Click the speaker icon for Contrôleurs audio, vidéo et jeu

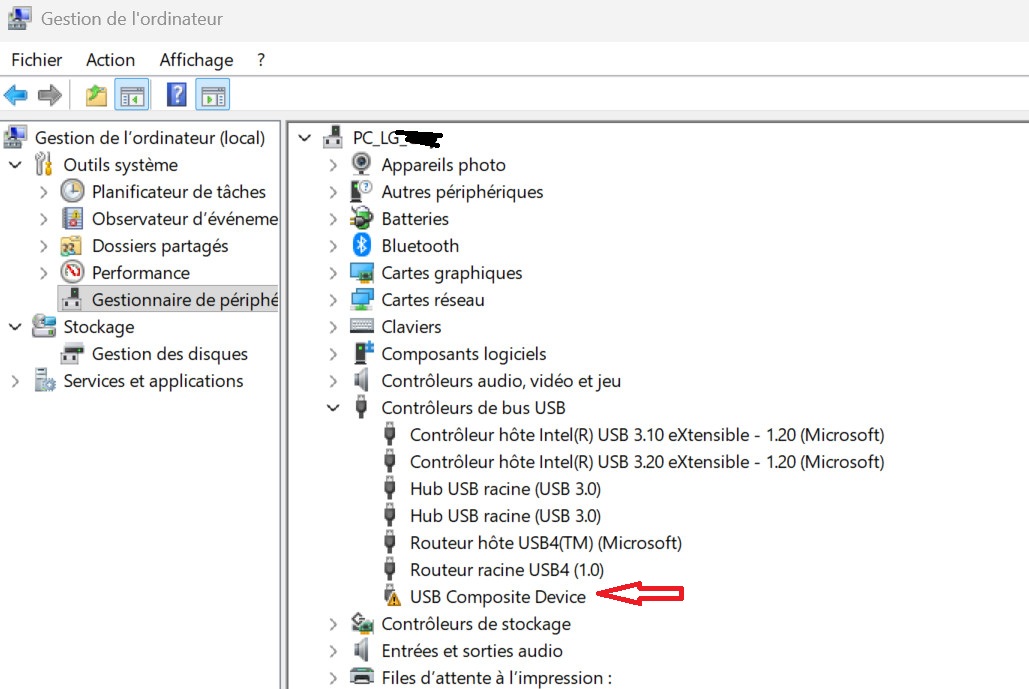tap(361, 380)
